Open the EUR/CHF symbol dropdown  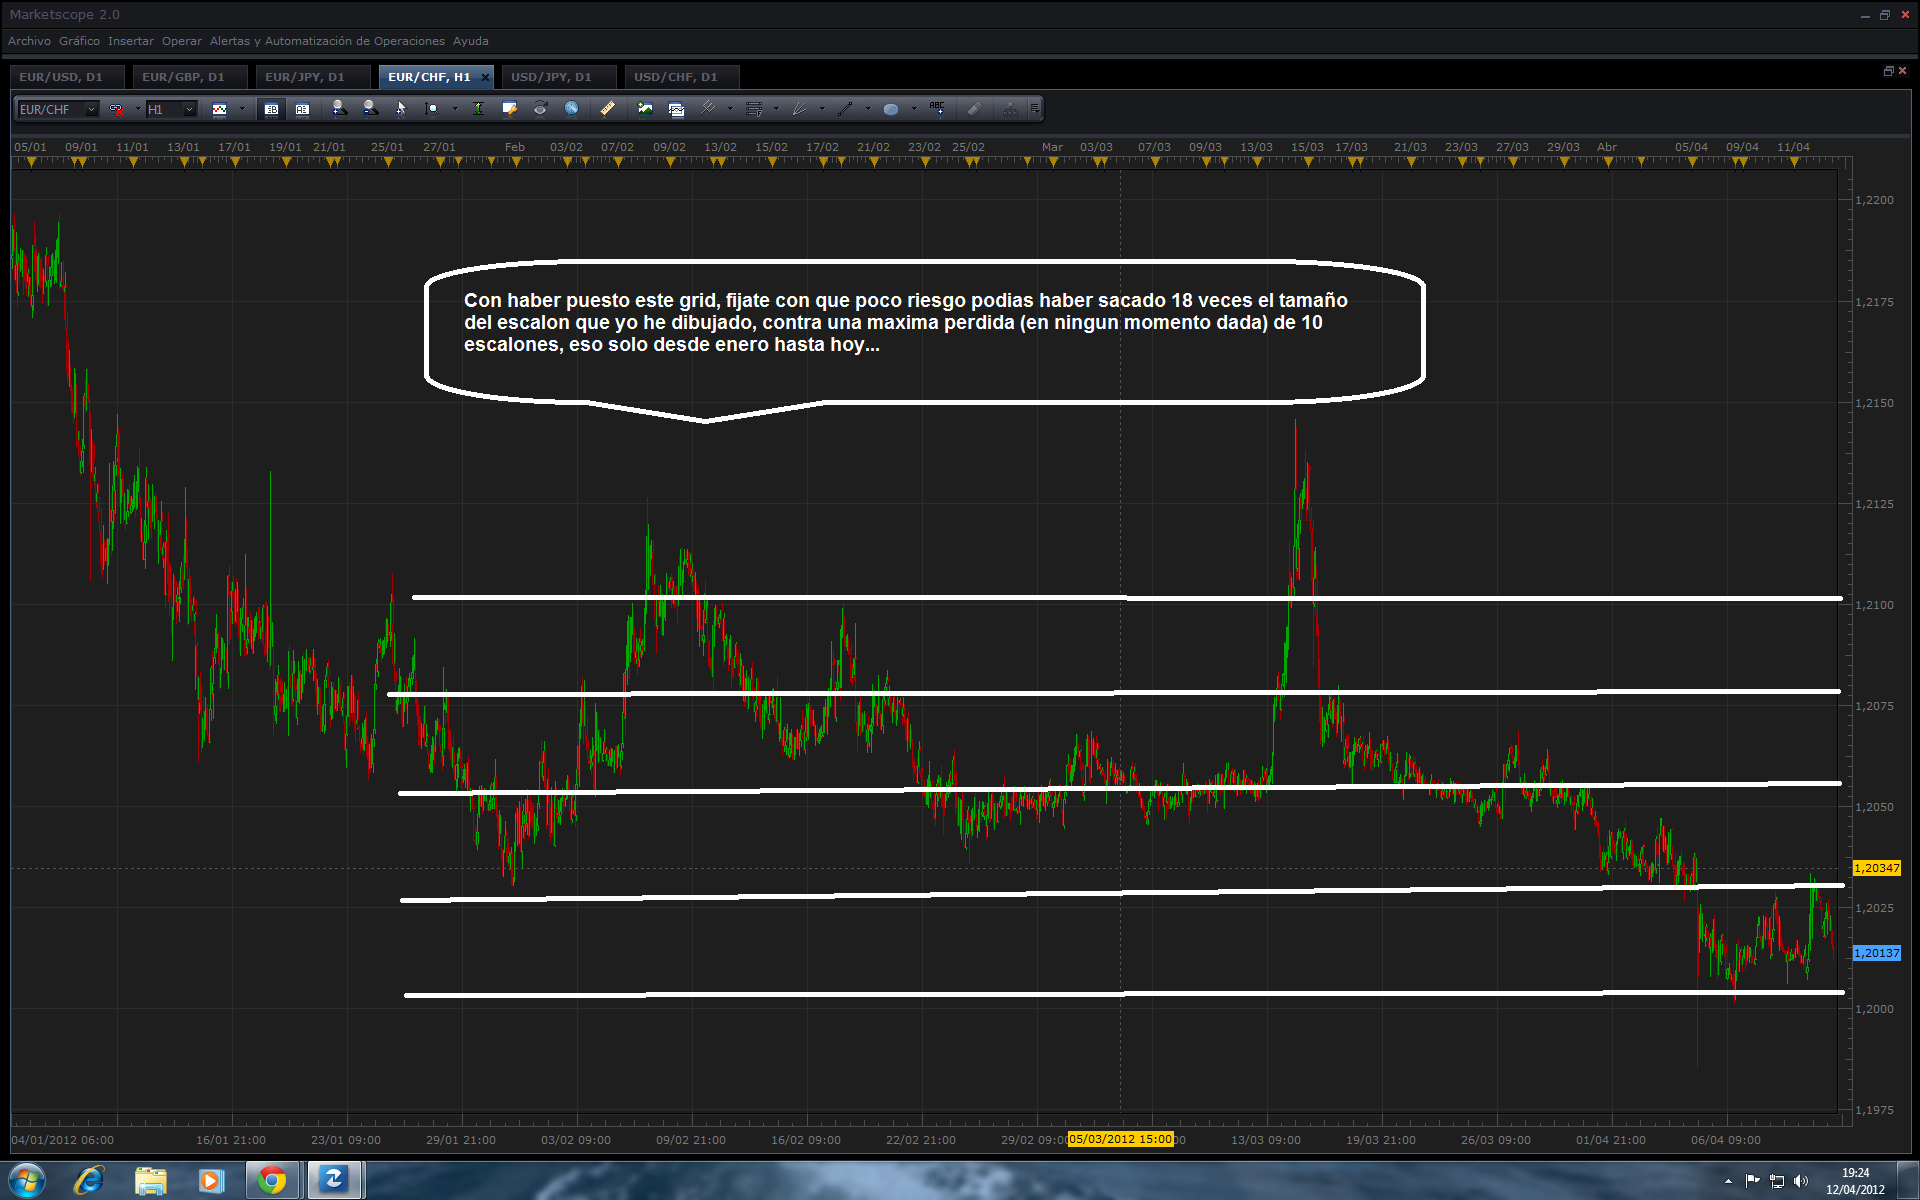coord(91,109)
